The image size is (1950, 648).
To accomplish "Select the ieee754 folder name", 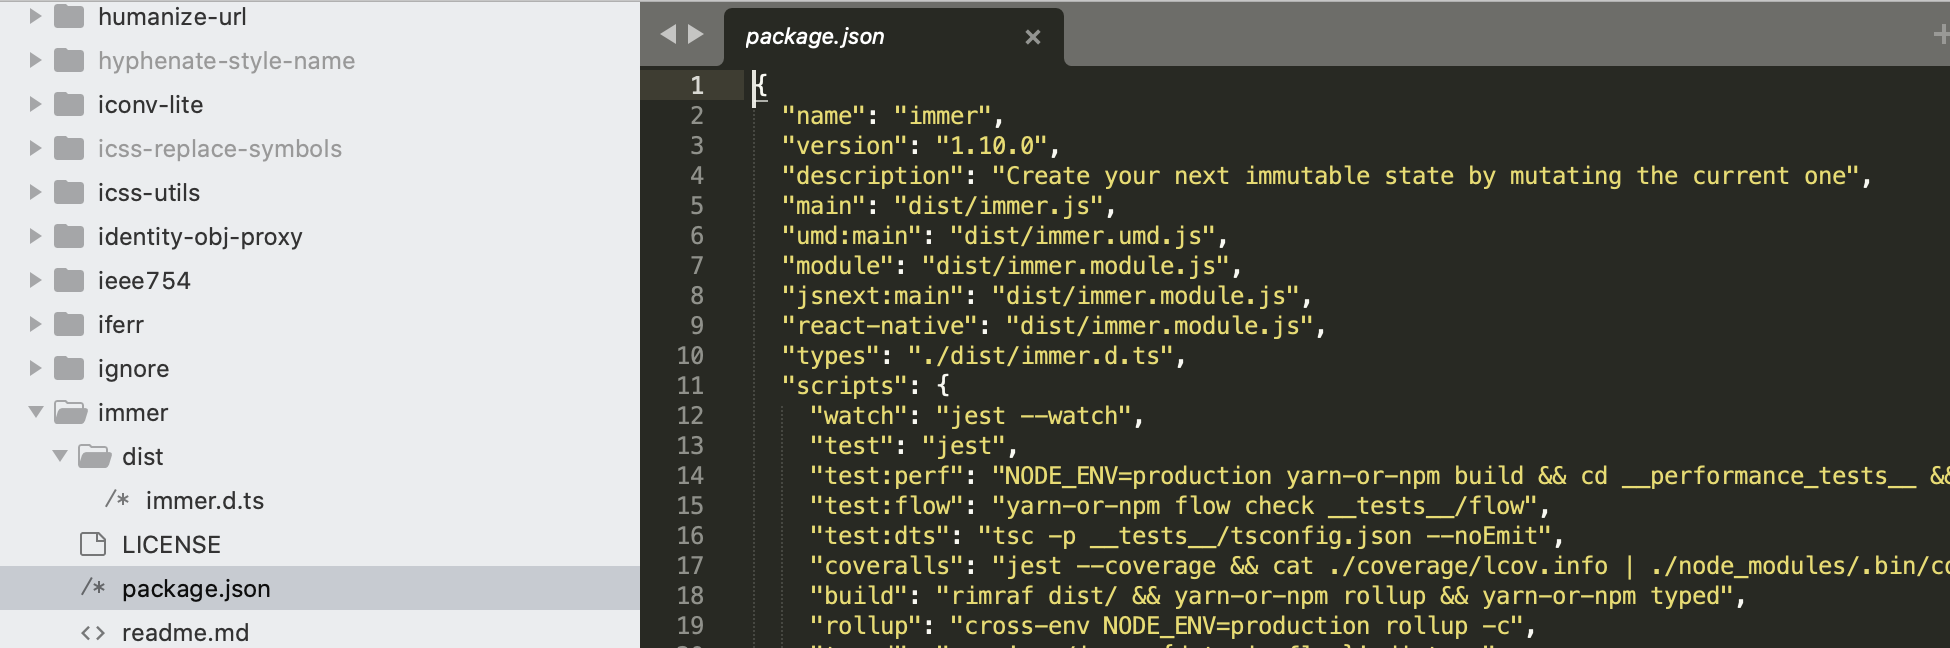I will (x=144, y=280).
